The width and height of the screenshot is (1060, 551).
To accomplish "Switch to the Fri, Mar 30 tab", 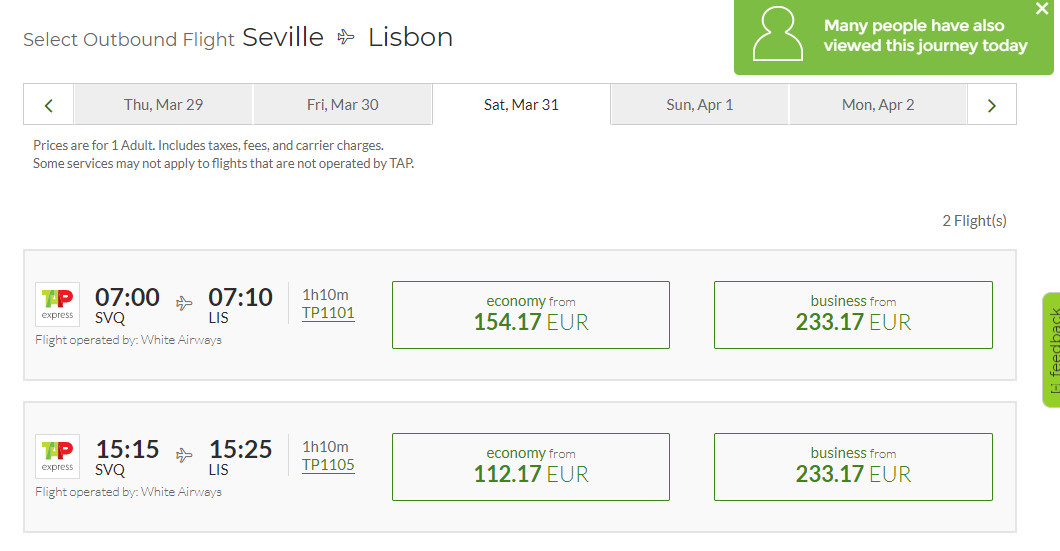I will pyautogui.click(x=342, y=105).
